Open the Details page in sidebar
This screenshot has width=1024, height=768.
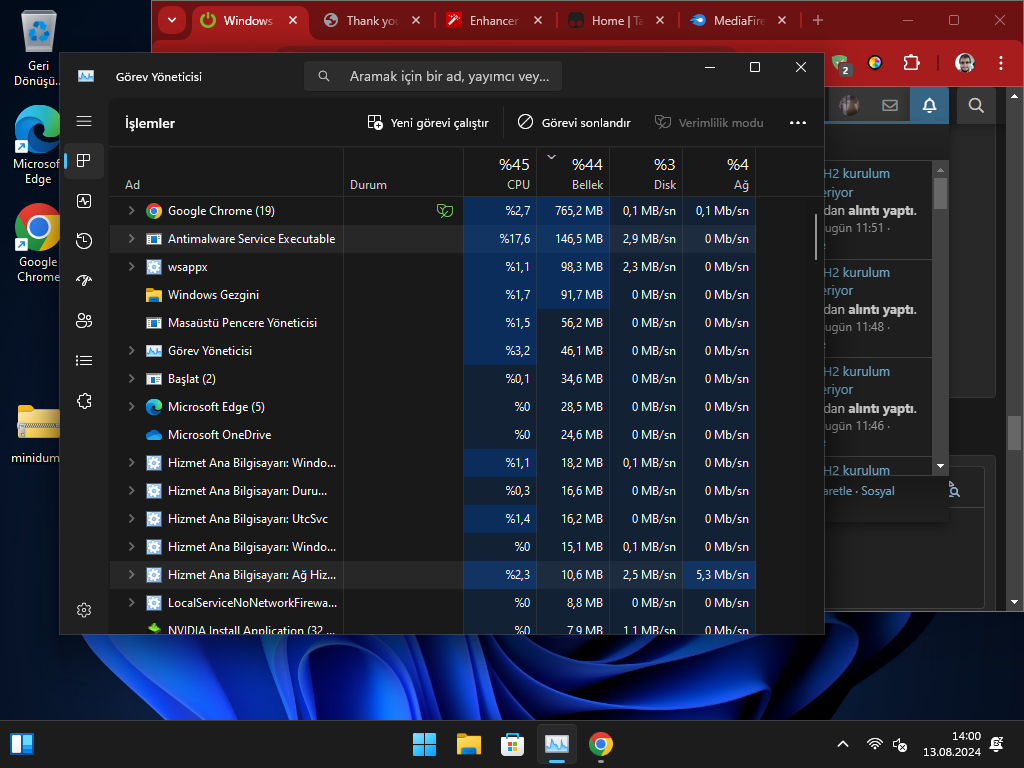tap(84, 360)
